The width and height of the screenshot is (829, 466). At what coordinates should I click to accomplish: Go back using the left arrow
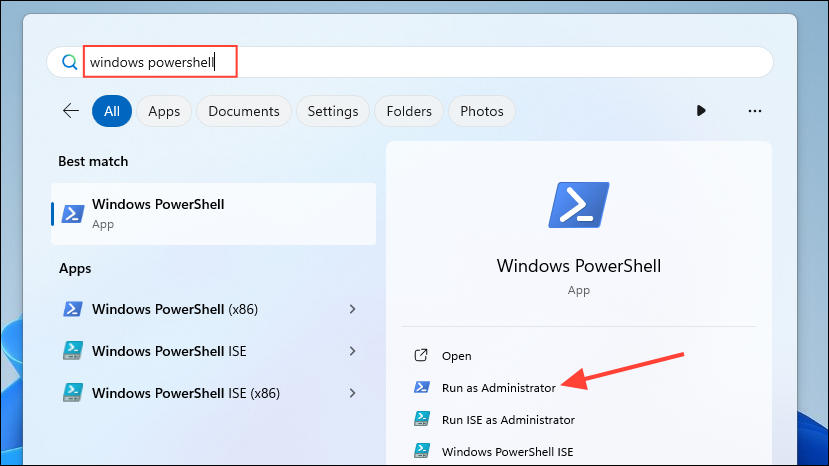pyautogui.click(x=71, y=111)
